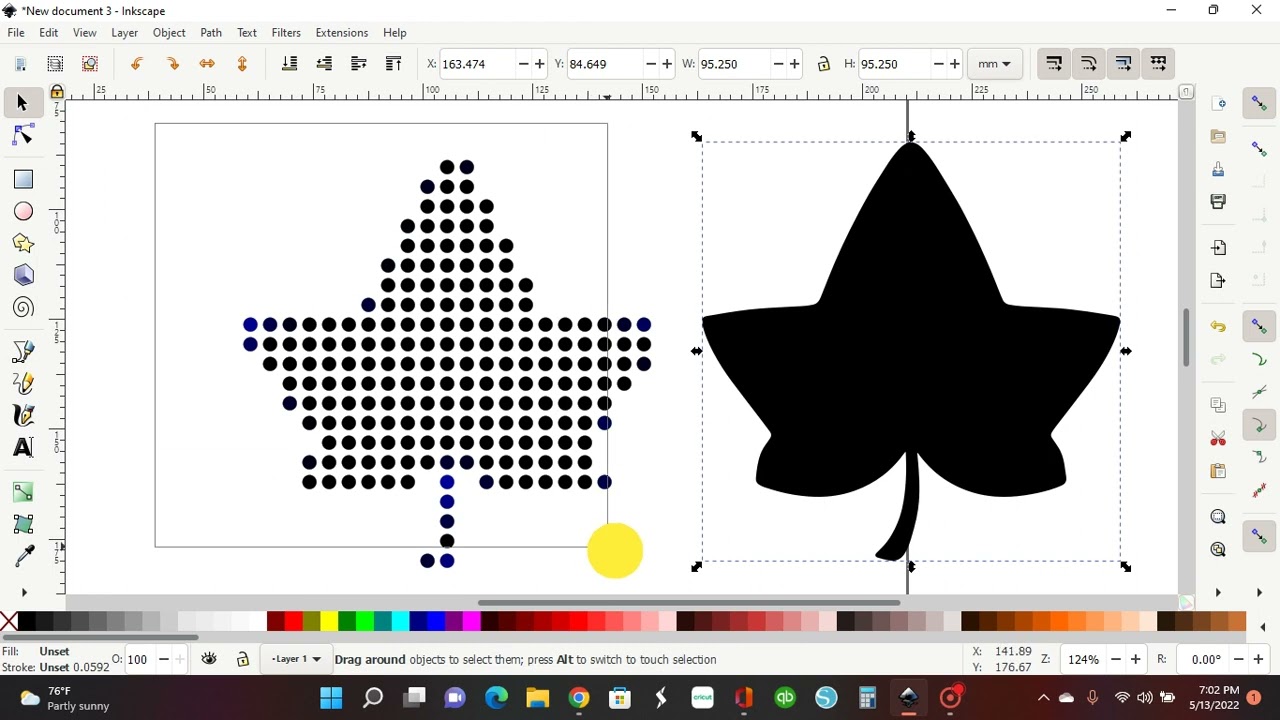The width and height of the screenshot is (1280, 720).
Task: Select the Ellipse circle tool
Action: pos(23,211)
